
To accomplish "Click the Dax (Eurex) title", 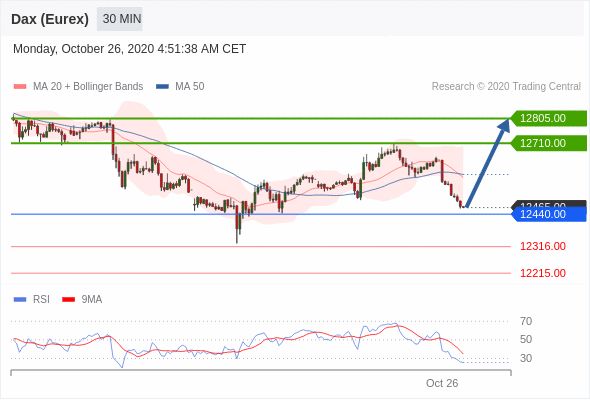I will pos(50,19).
